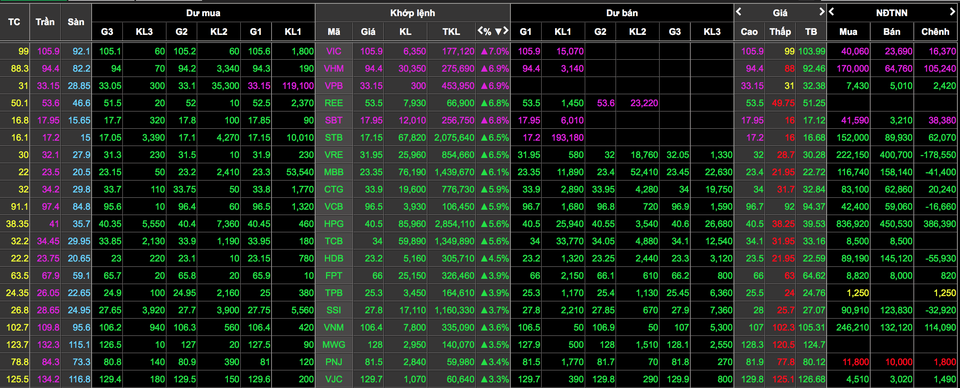Click left arrow beside NĐTNN header
Image resolution: width=960 pixels, height=388 pixels.
tap(831, 12)
